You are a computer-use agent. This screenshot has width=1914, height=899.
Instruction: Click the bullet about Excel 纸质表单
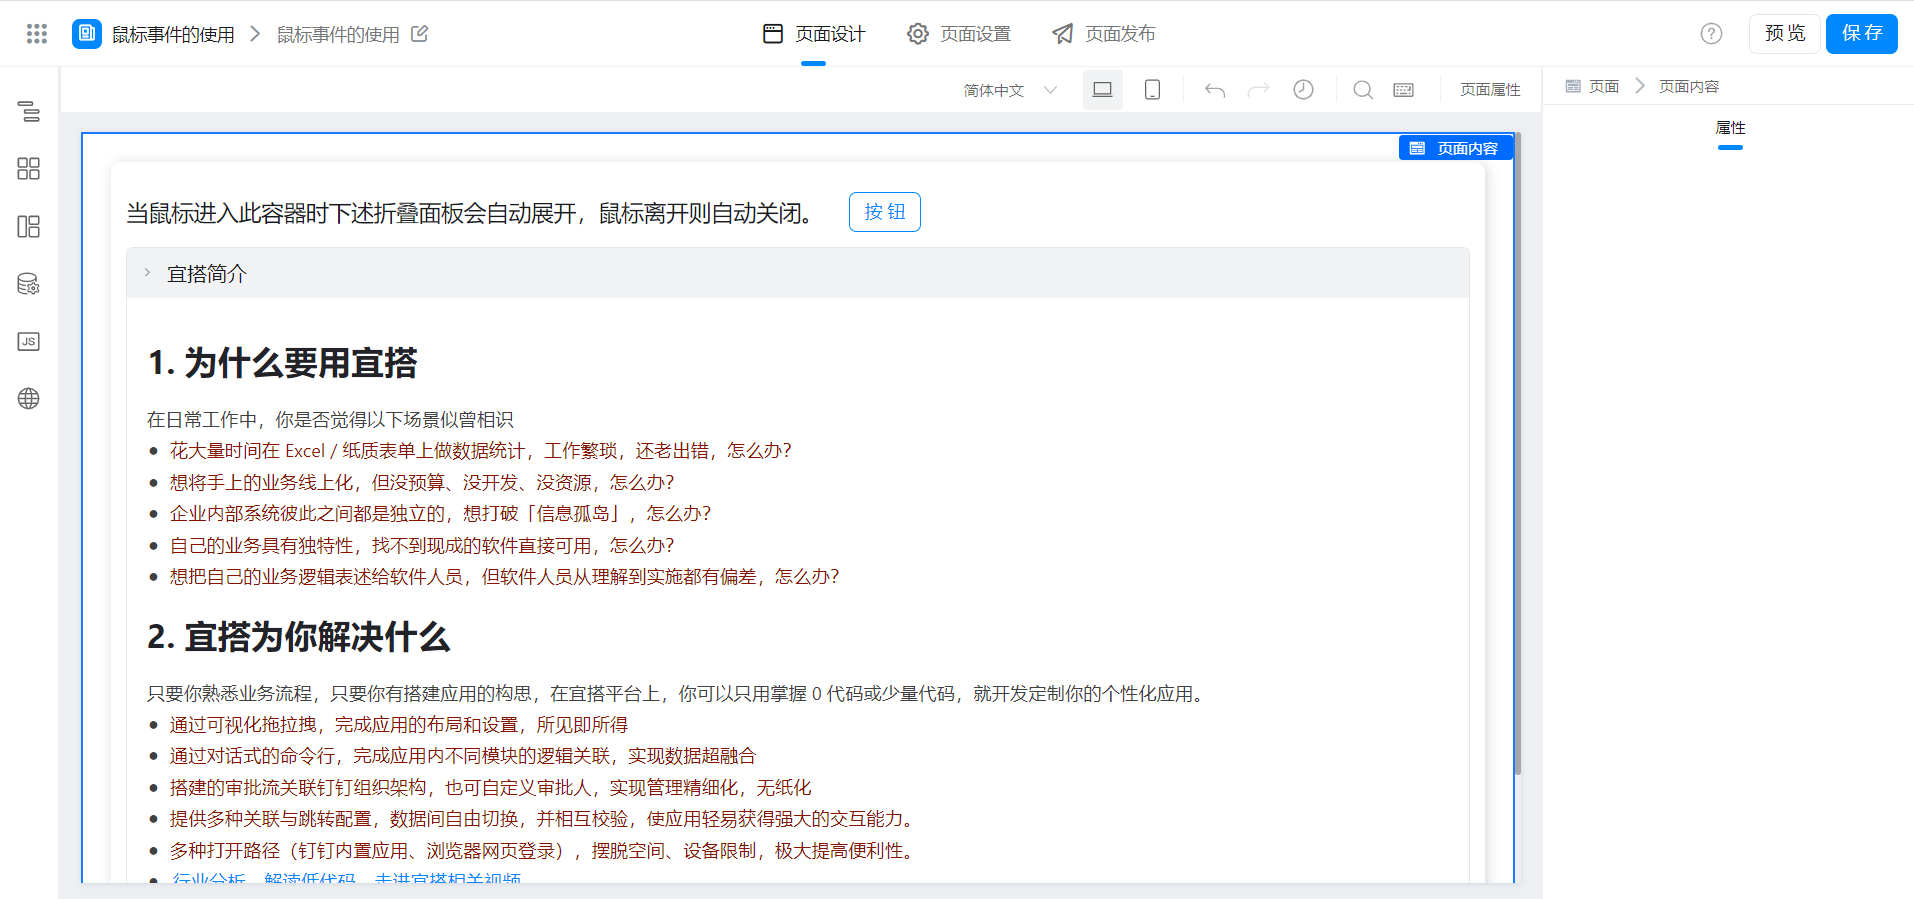pos(480,451)
